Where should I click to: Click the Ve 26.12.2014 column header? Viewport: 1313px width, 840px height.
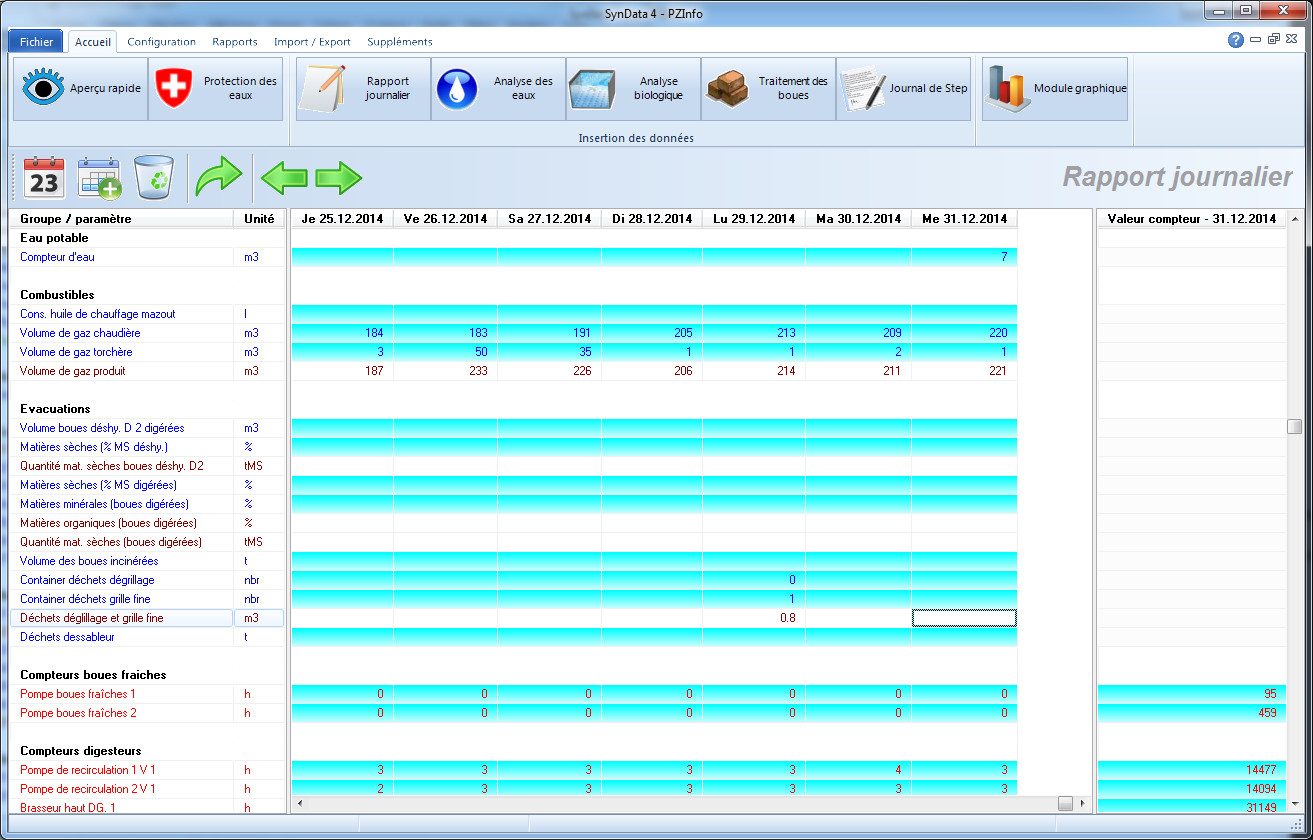445,219
